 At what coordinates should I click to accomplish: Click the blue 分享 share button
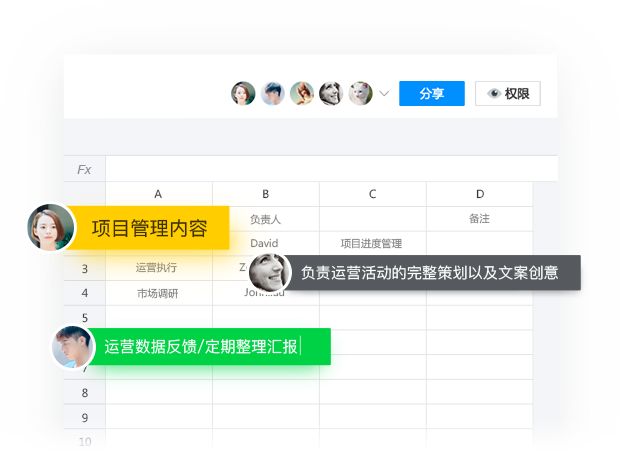(431, 94)
